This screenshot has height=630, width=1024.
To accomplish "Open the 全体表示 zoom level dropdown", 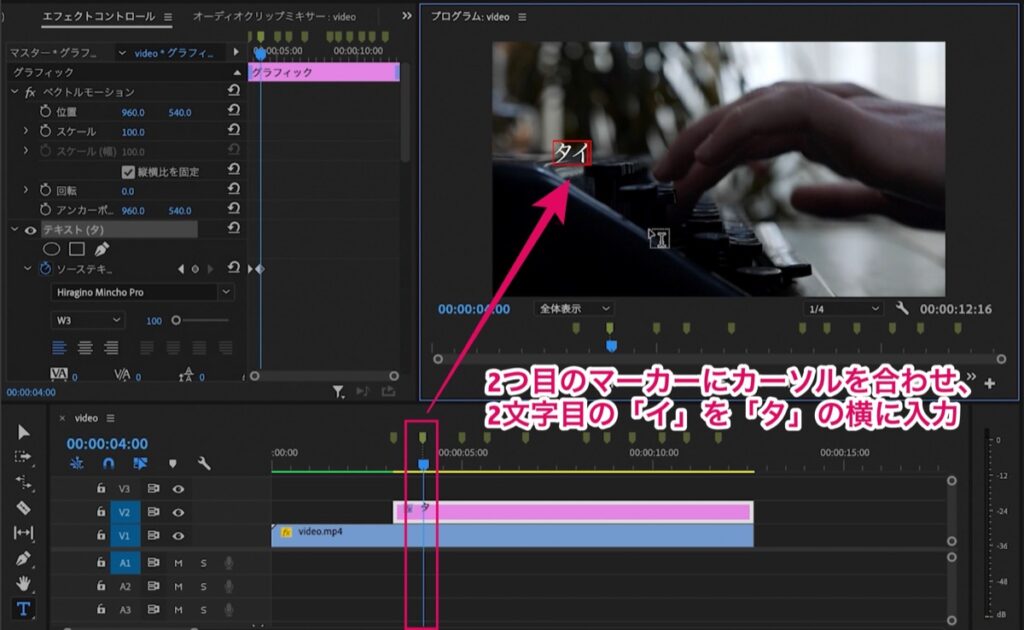I will (574, 308).
